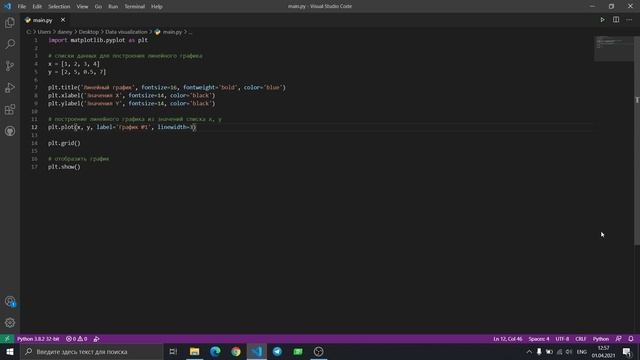This screenshot has height=360, width=640.
Task: Show hidden system tray icons
Action: (529, 351)
